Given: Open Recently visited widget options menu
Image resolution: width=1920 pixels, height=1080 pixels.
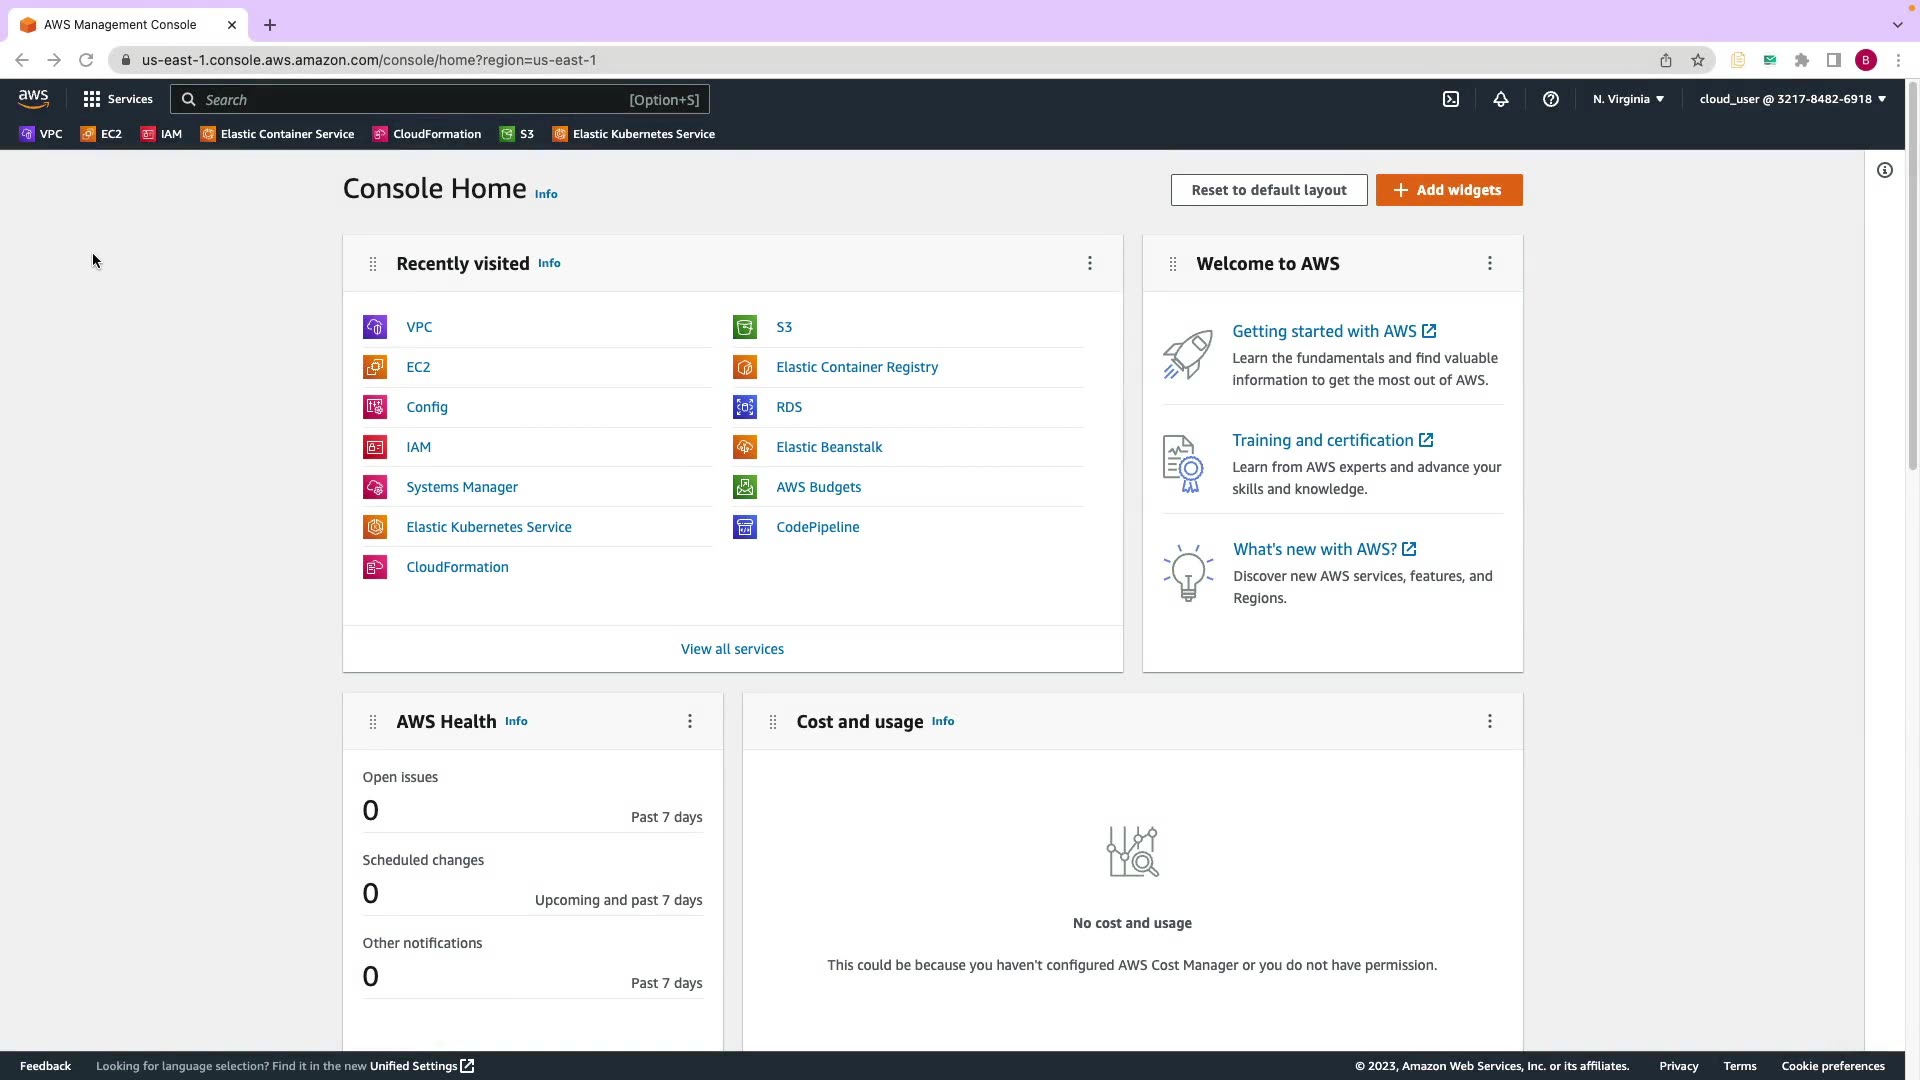Looking at the screenshot, I should [1090, 263].
